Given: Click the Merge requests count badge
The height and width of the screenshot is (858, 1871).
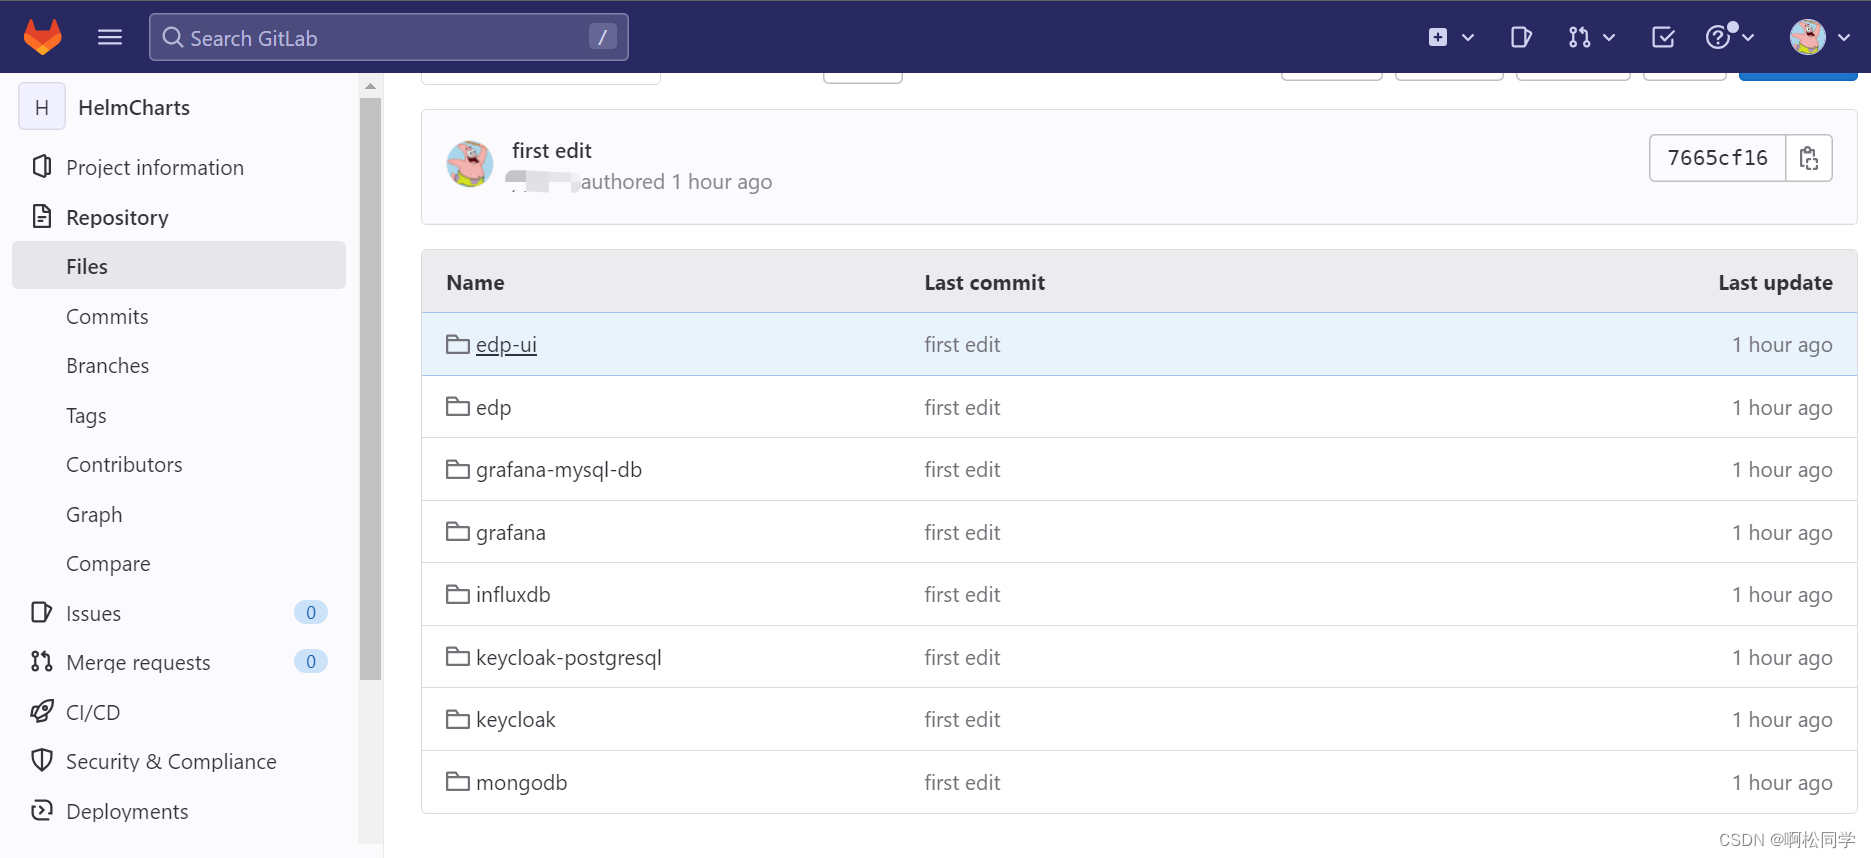Looking at the screenshot, I should pos(311,661).
